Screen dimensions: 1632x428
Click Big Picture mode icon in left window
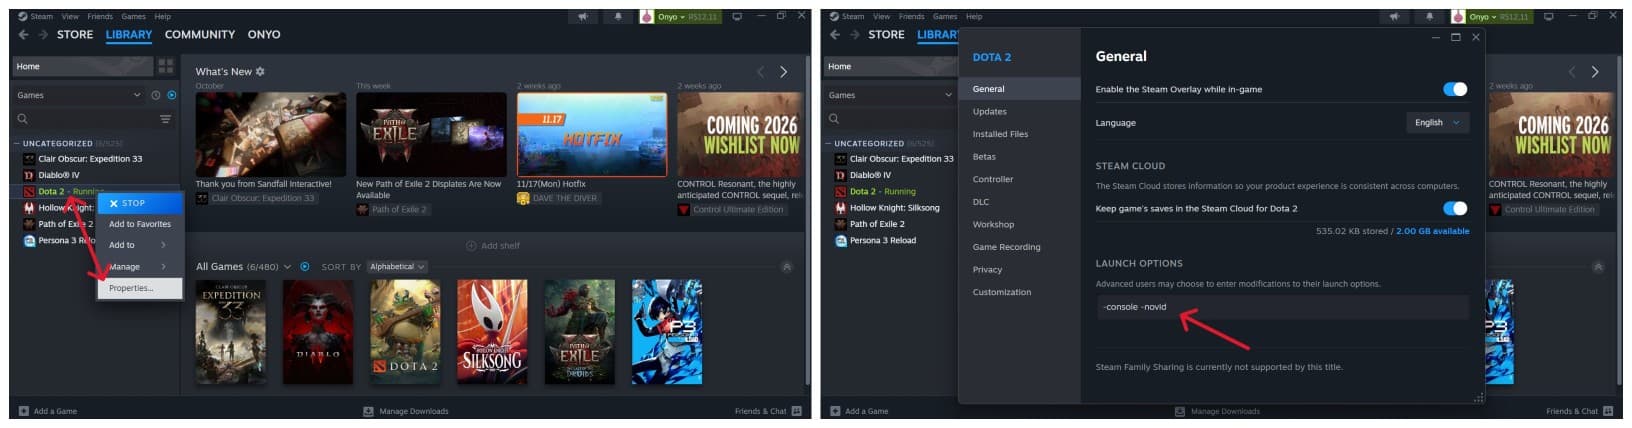737,16
